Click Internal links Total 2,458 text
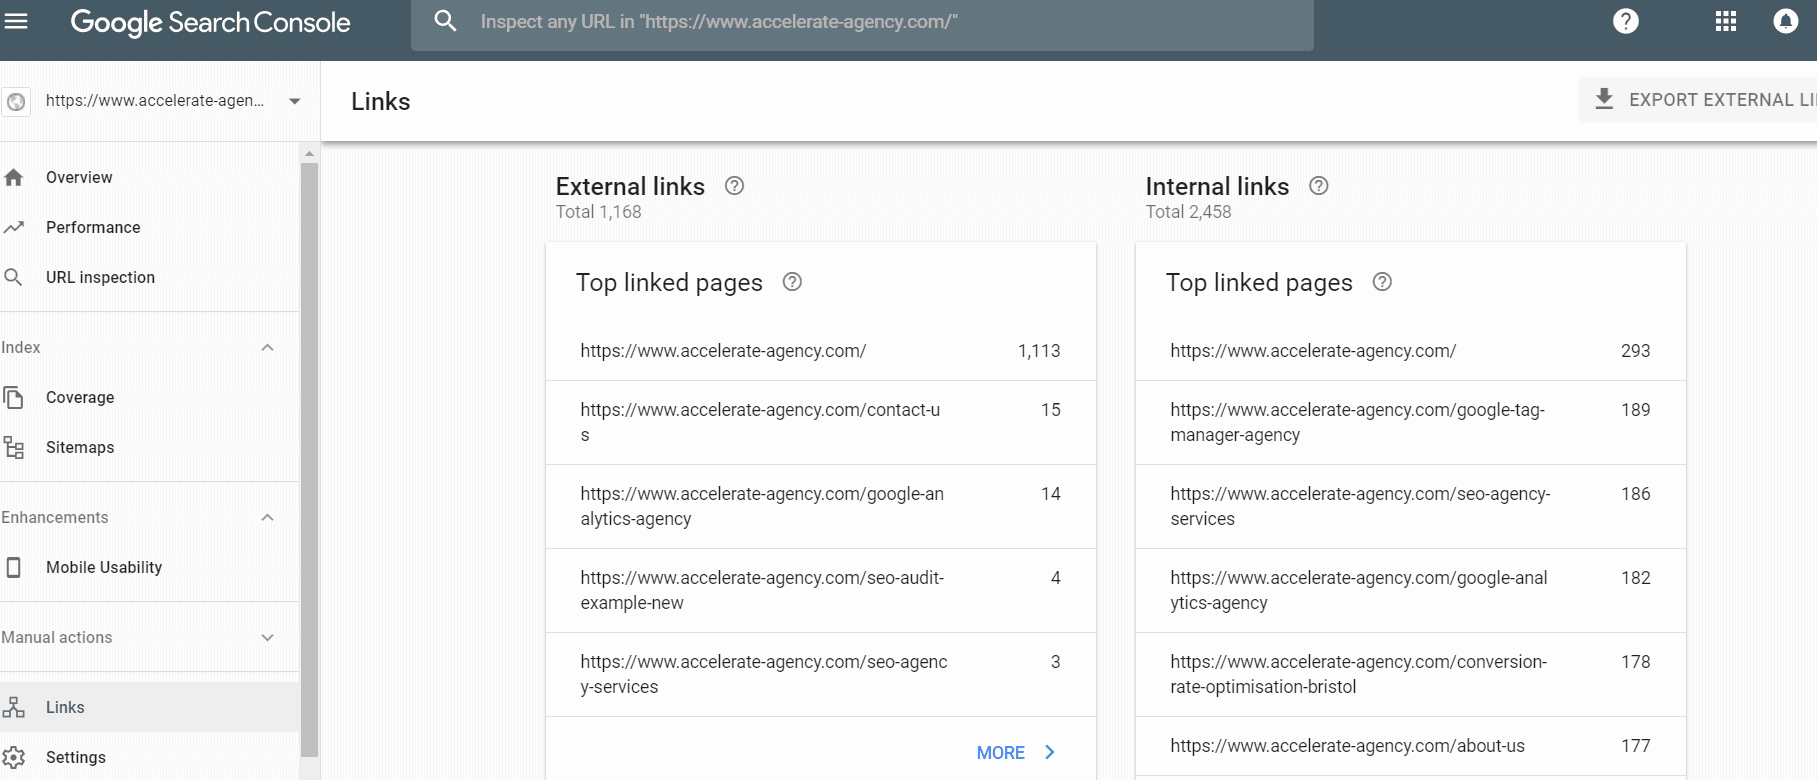Viewport: 1817px width, 780px height. pos(1188,212)
